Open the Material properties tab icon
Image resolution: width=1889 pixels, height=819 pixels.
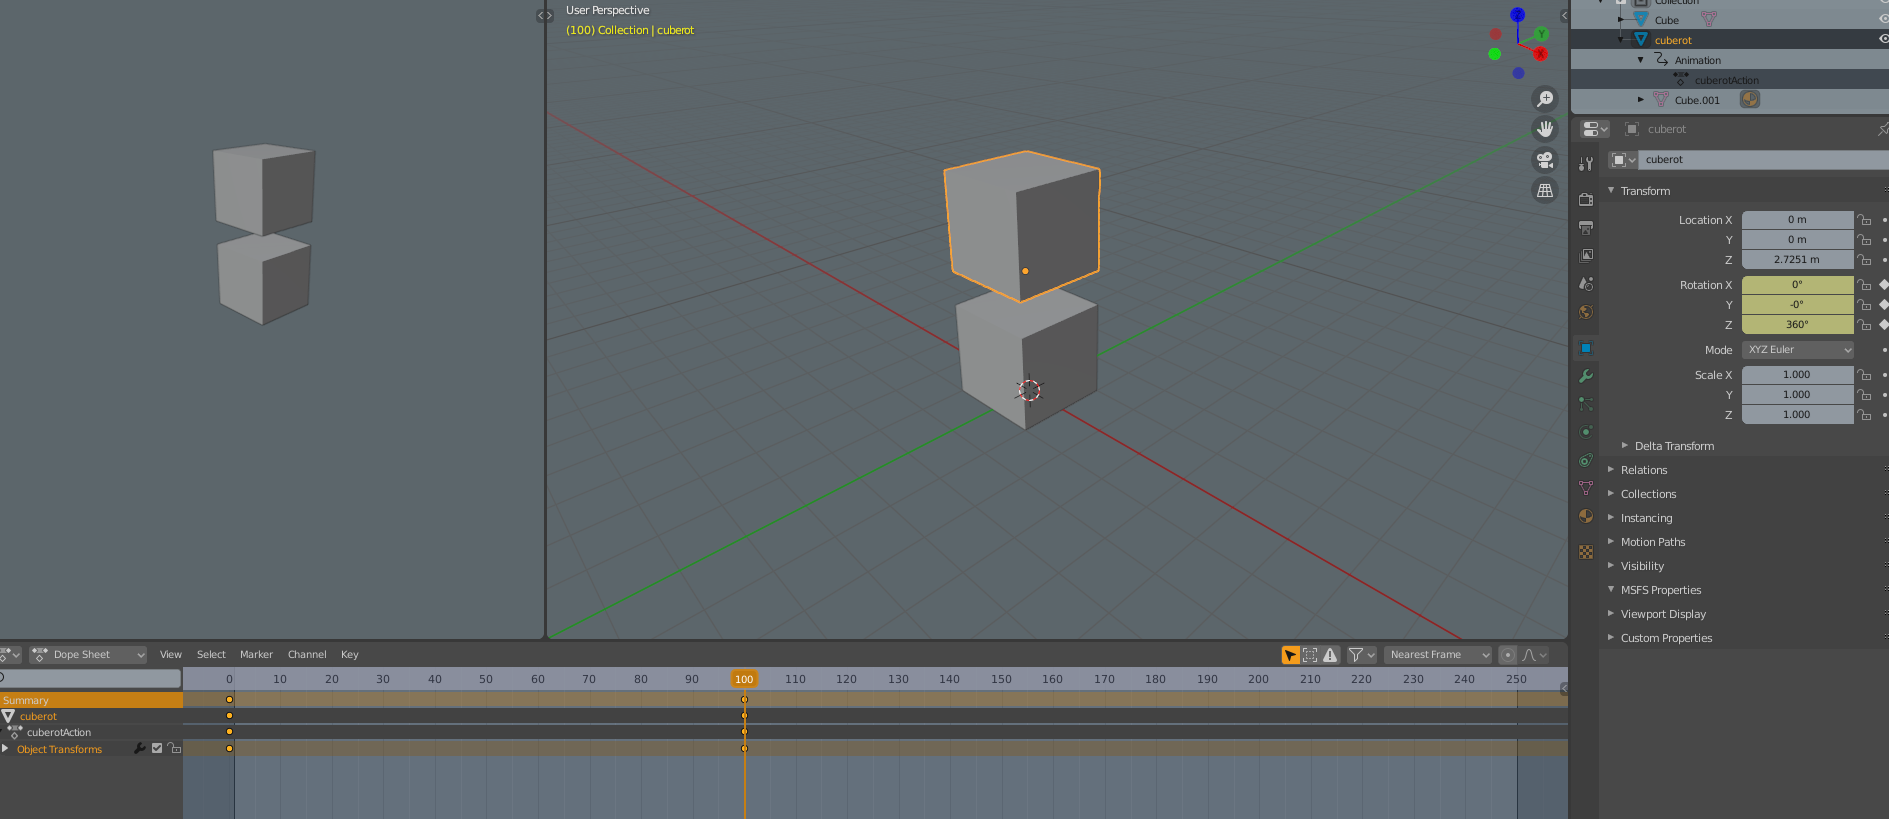point(1586,516)
